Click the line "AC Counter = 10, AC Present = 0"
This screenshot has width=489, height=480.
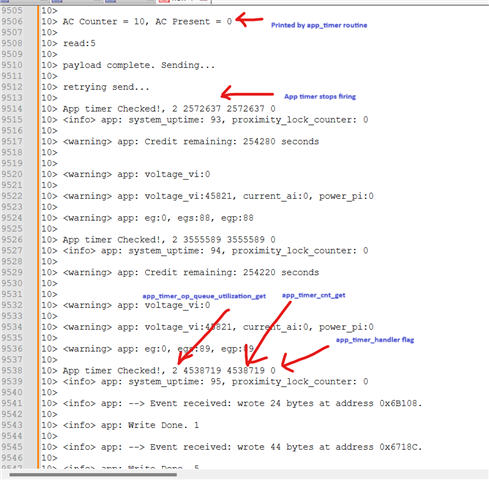tap(147, 22)
